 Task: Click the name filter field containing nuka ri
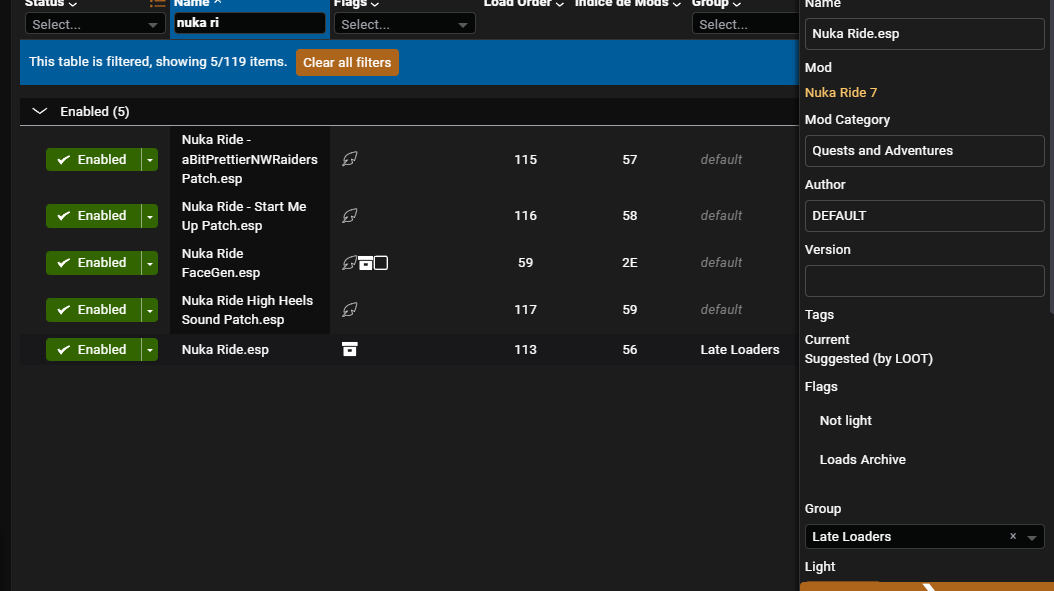[x=249, y=23]
